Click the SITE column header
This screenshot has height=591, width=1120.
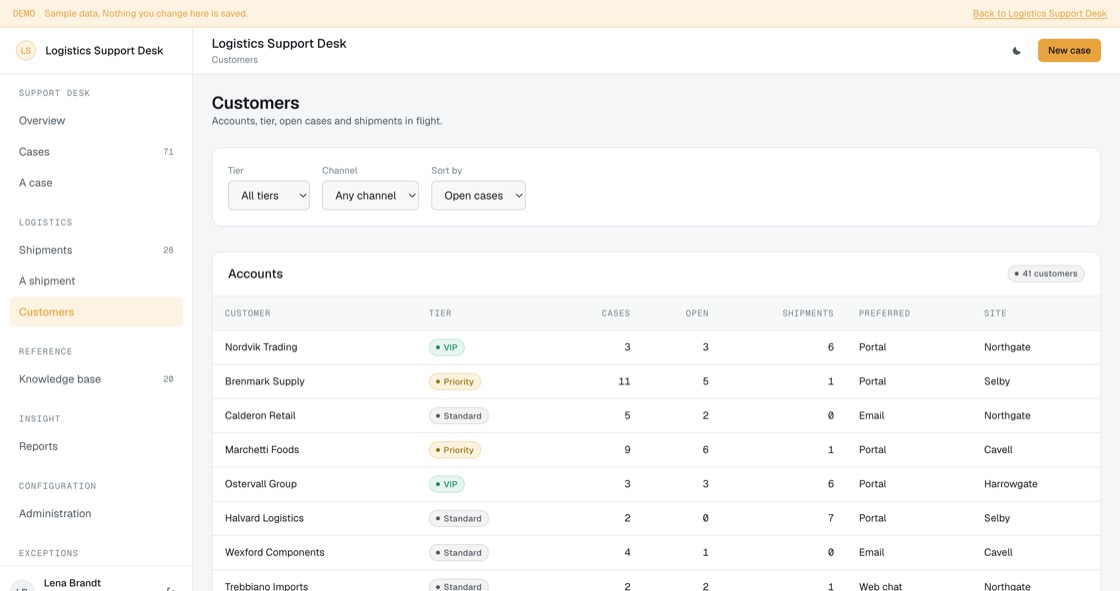click(995, 314)
